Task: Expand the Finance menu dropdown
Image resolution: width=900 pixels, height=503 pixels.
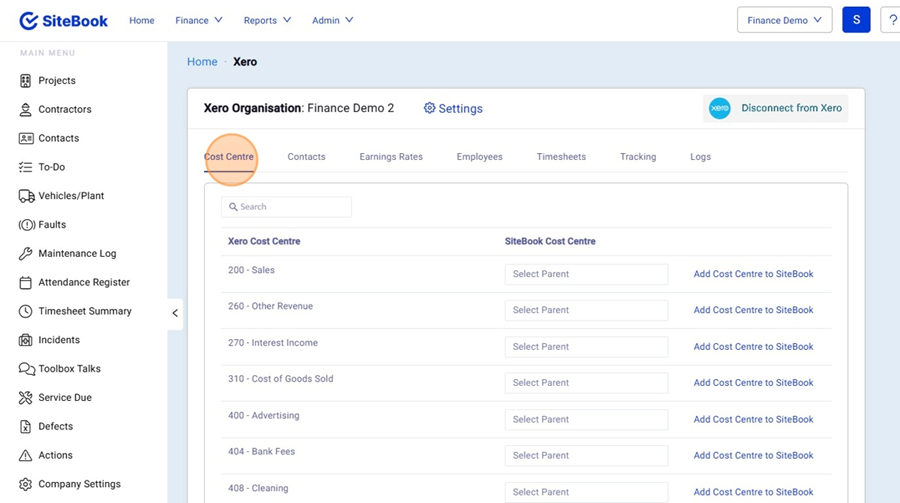Action: tap(198, 20)
